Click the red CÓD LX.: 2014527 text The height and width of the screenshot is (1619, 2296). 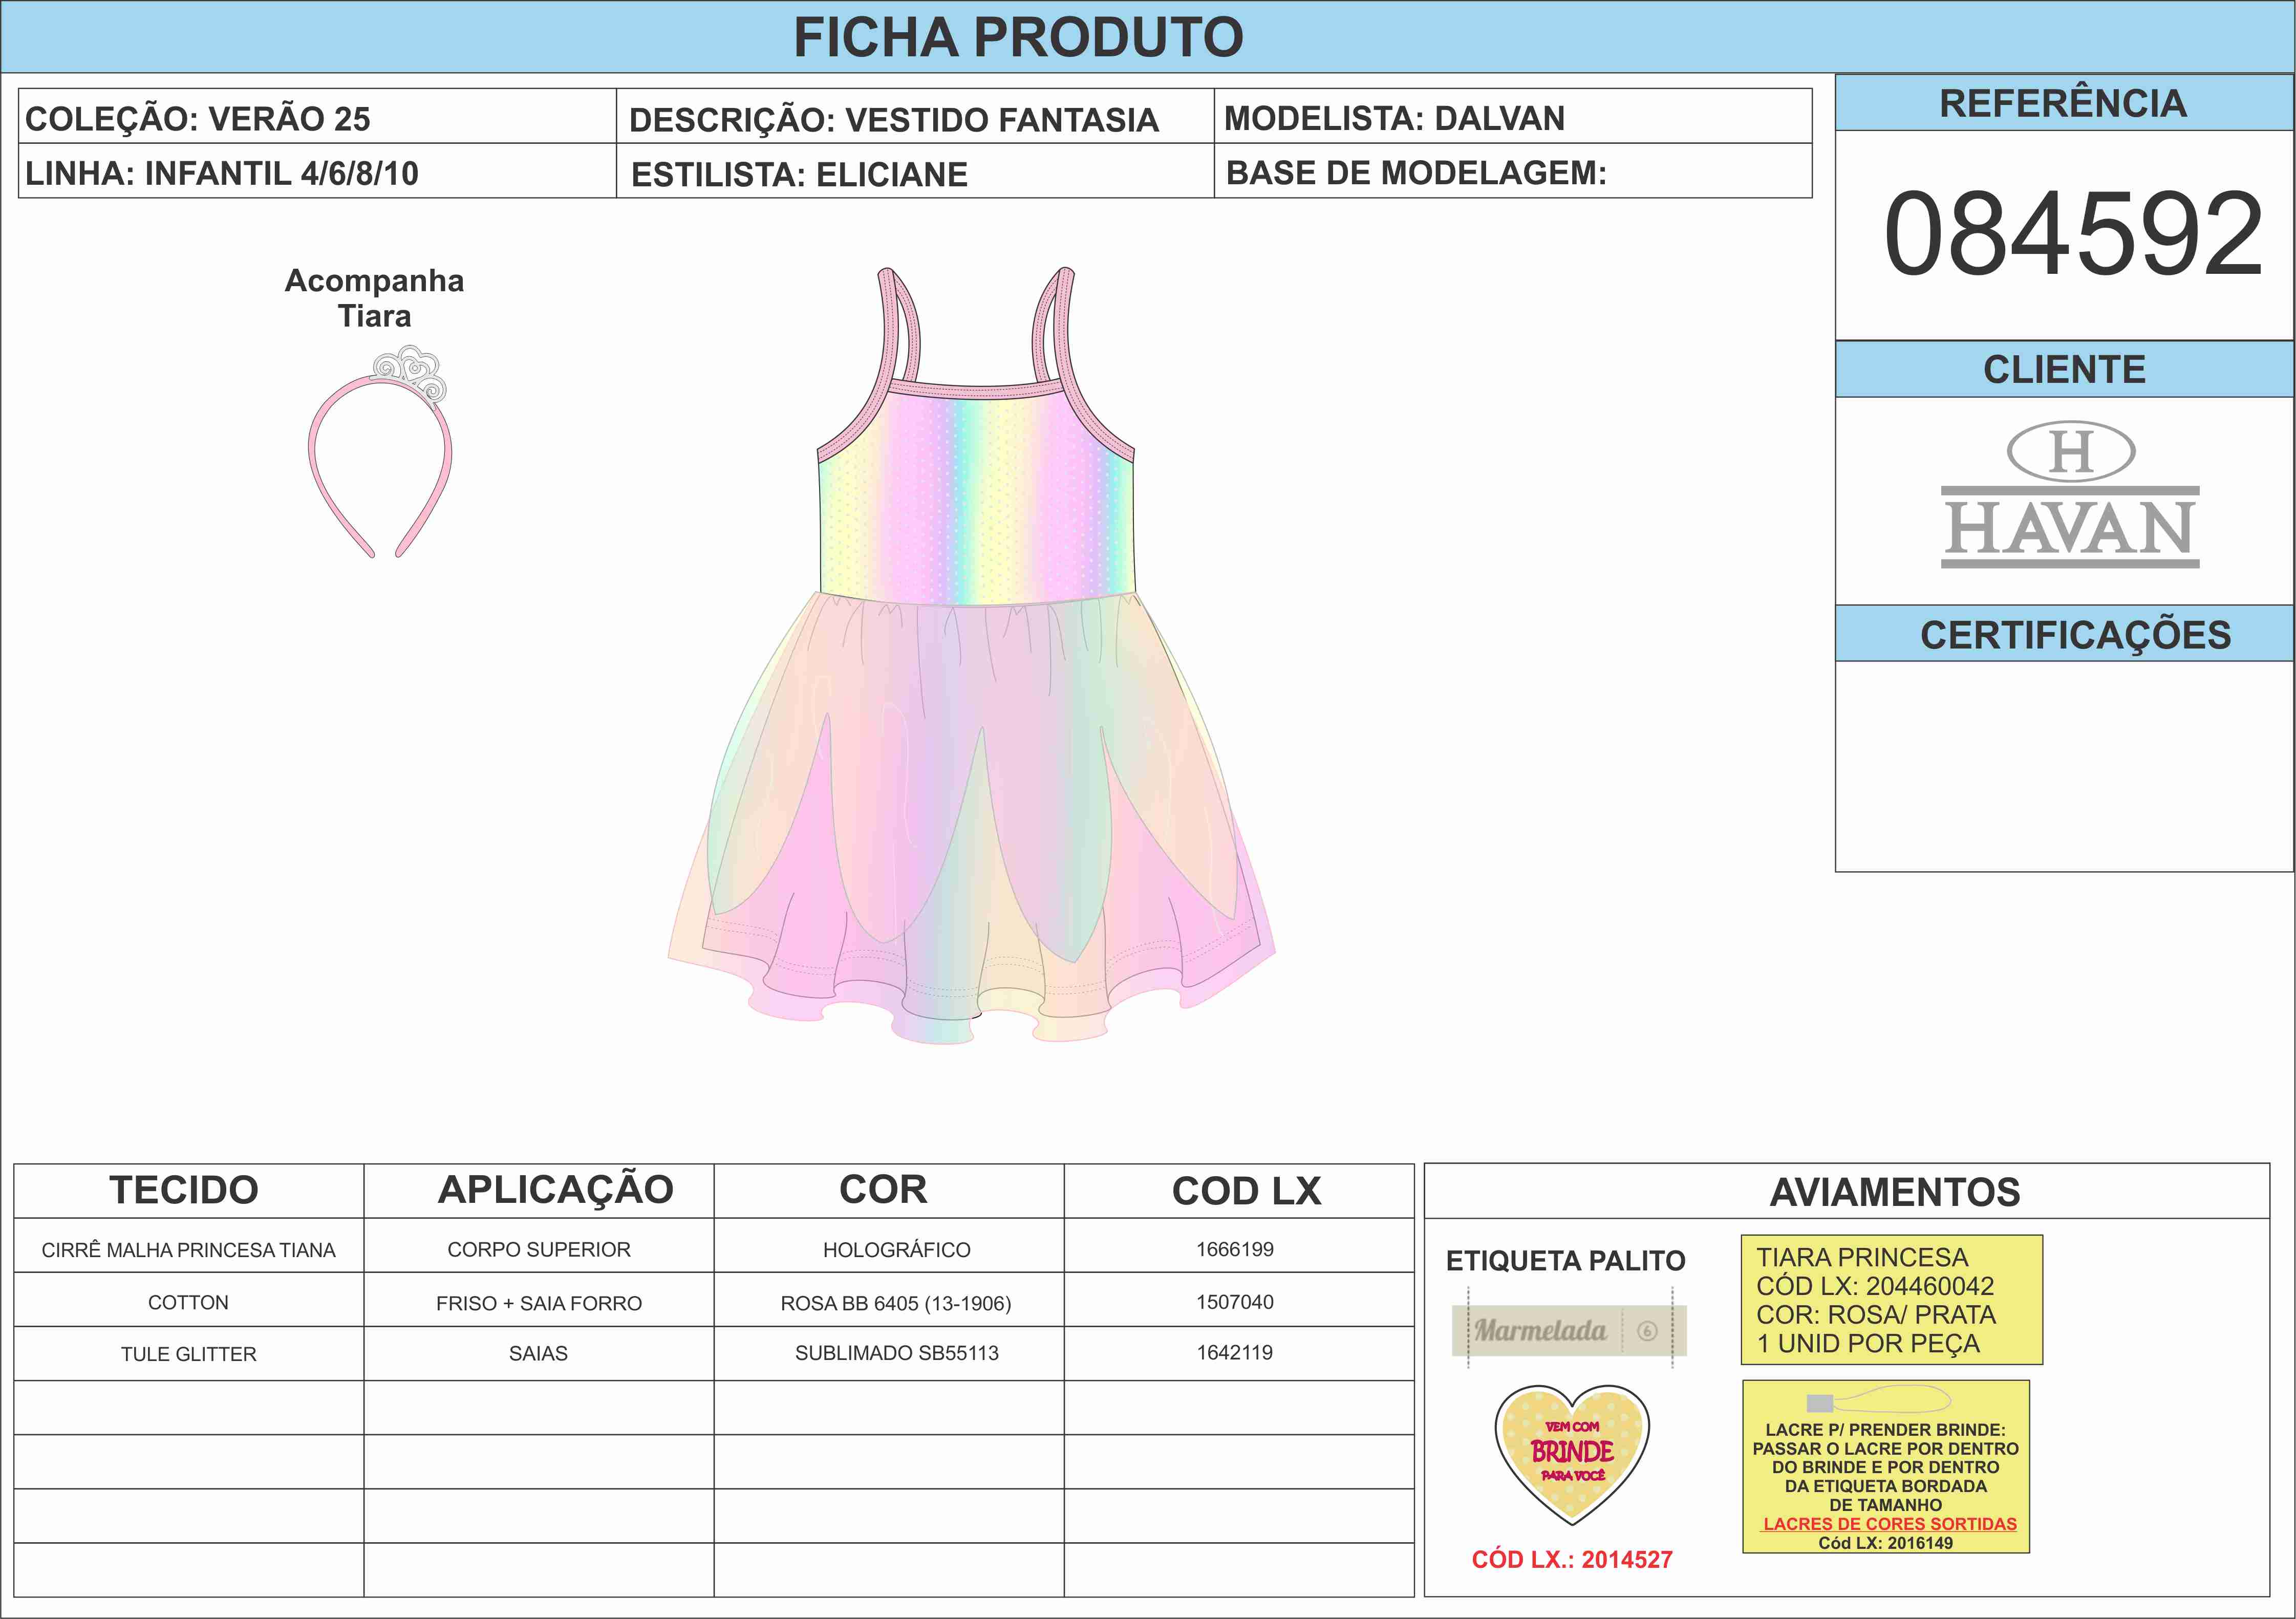[1571, 1560]
